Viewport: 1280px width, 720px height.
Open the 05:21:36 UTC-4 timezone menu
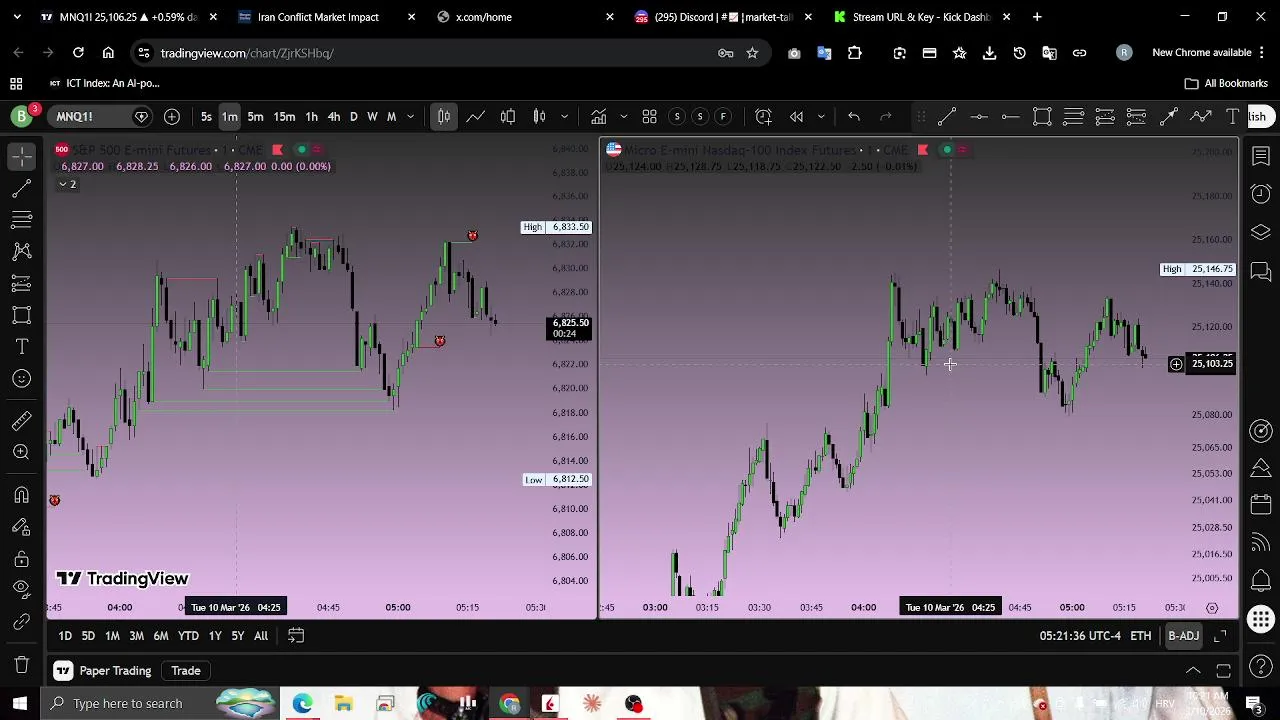point(1080,636)
